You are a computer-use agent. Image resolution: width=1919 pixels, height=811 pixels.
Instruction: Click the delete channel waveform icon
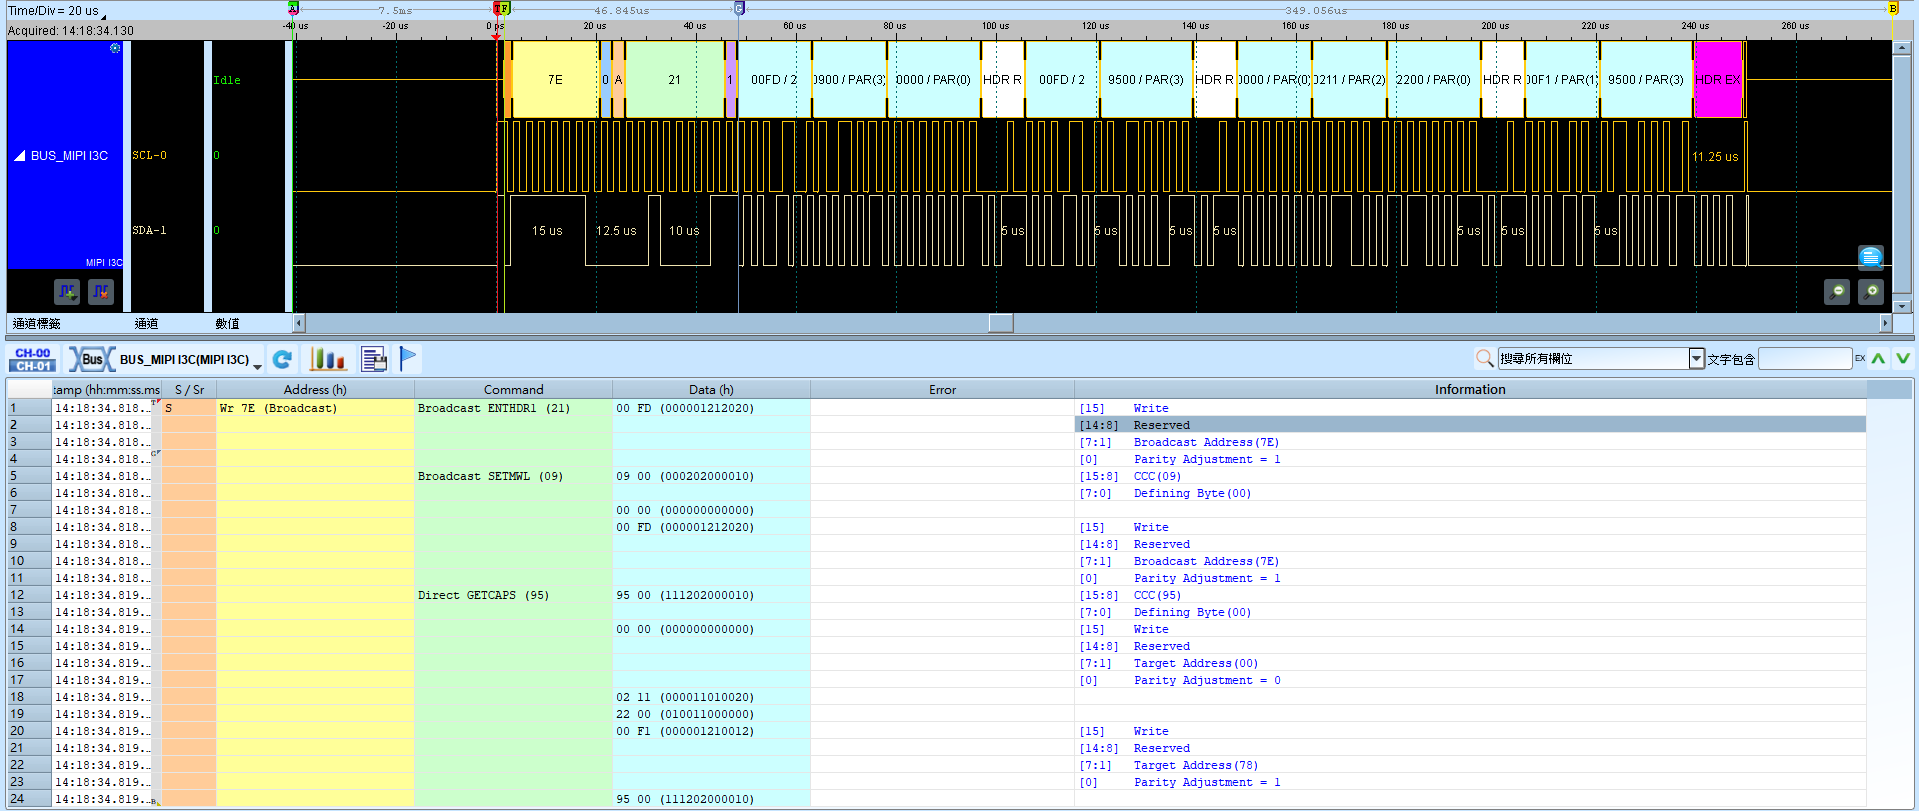[x=101, y=292]
